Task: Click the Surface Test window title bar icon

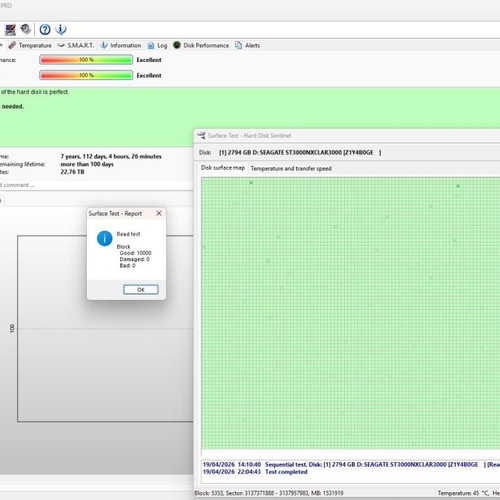Action: pos(201,135)
